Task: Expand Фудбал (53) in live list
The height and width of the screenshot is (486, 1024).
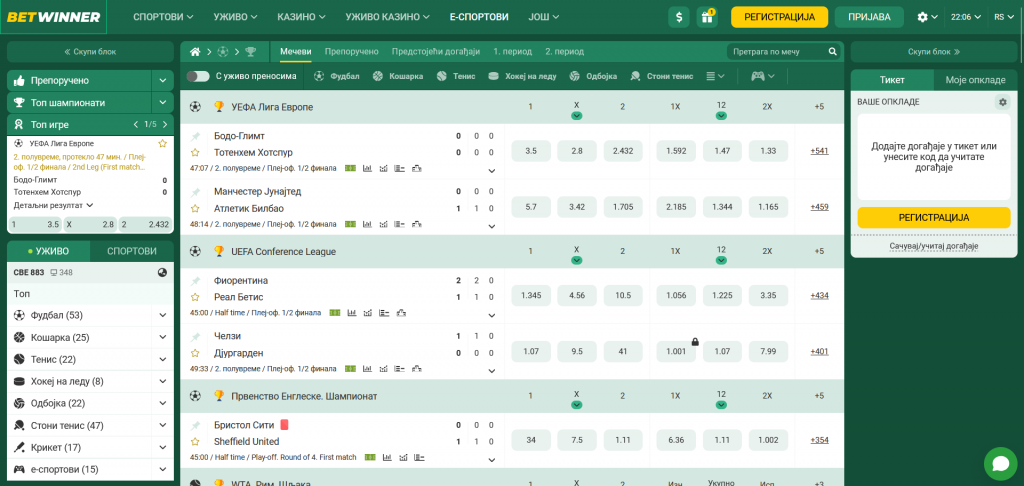Action: pyautogui.click(x=163, y=316)
